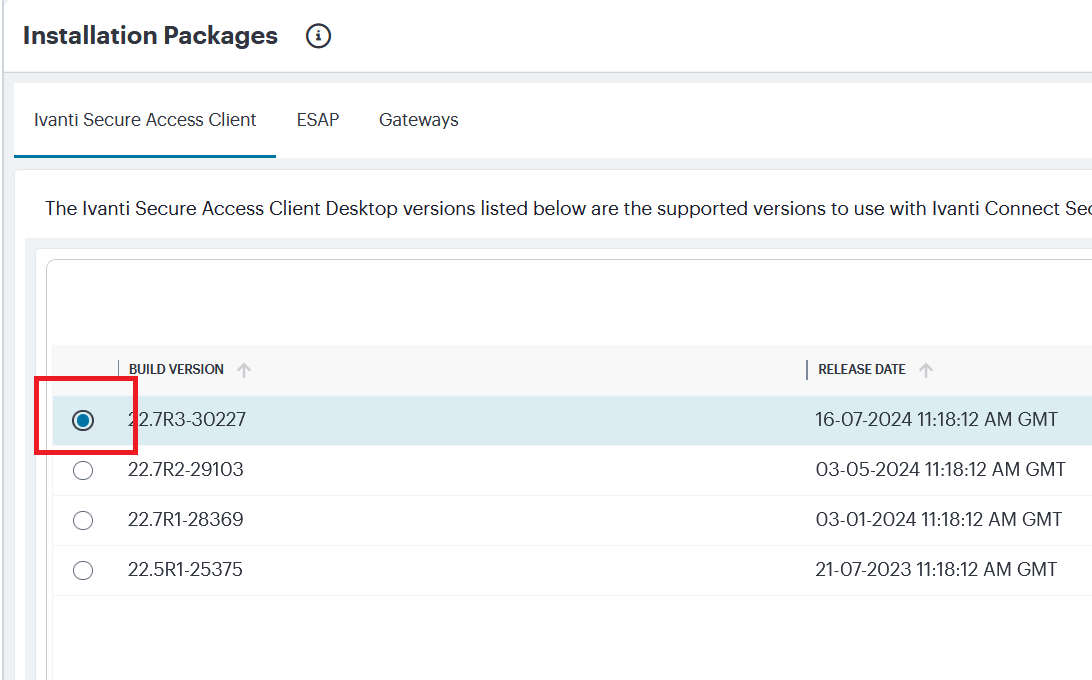Viewport: 1092px width, 680px height.
Task: Click the release date 16-07-2024 entry
Action: click(937, 419)
